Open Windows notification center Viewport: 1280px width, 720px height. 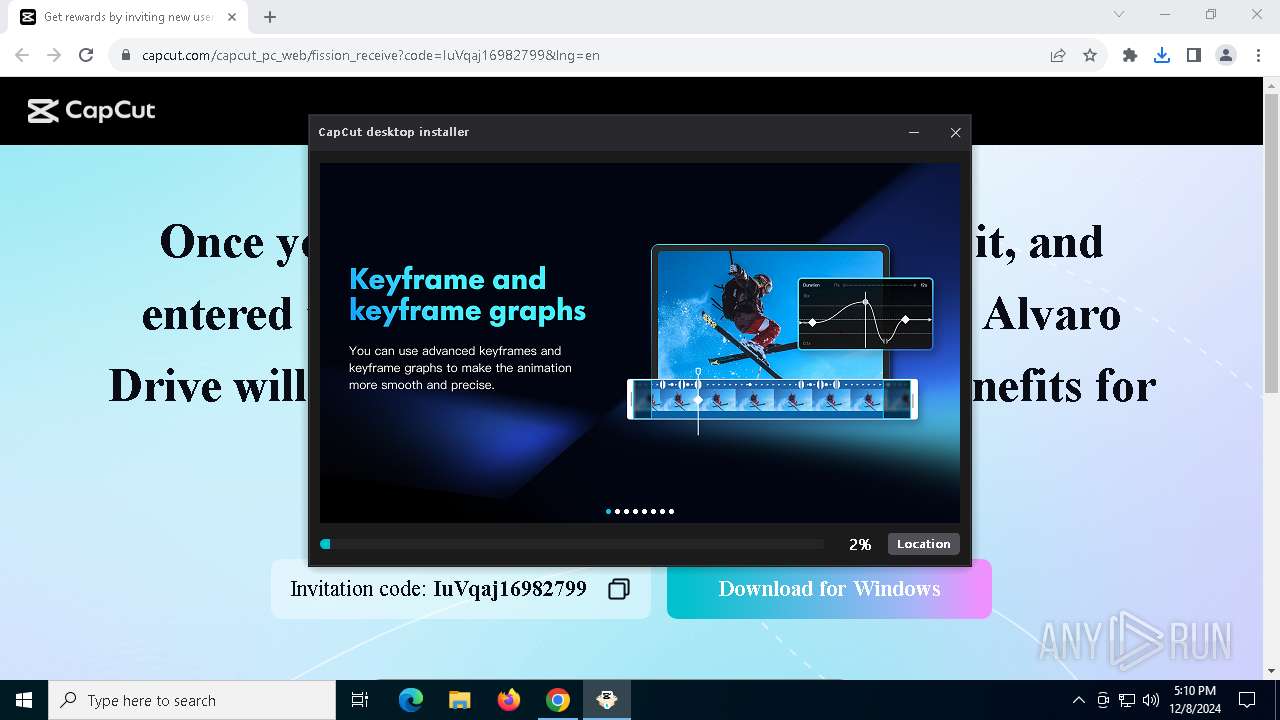click(1247, 700)
